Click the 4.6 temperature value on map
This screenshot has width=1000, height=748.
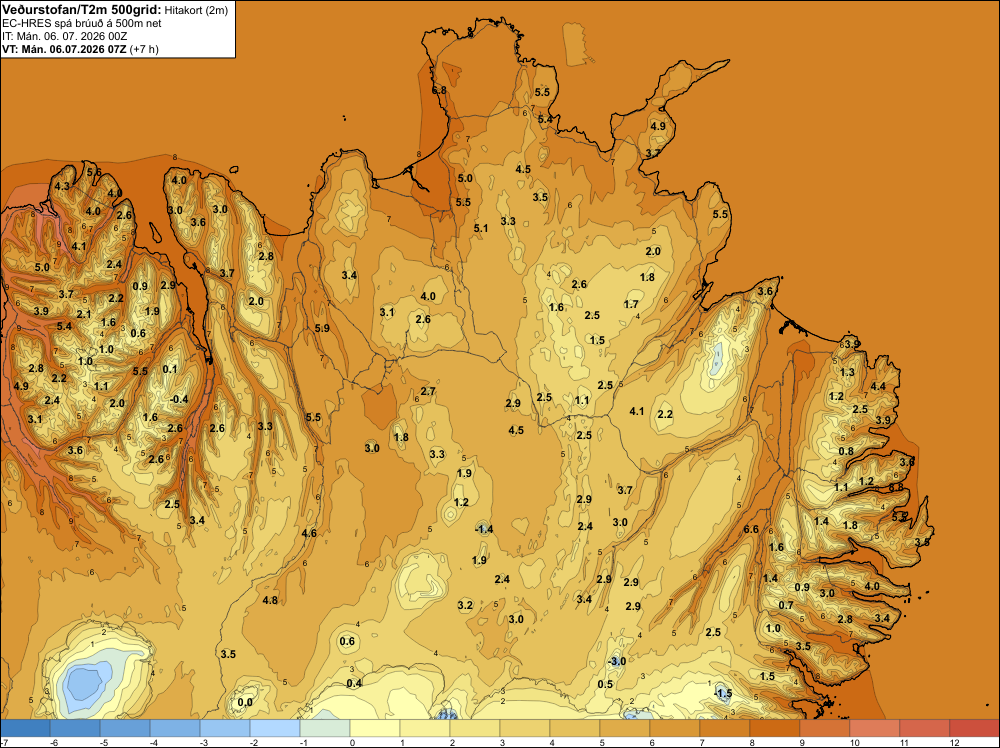[x=309, y=533]
